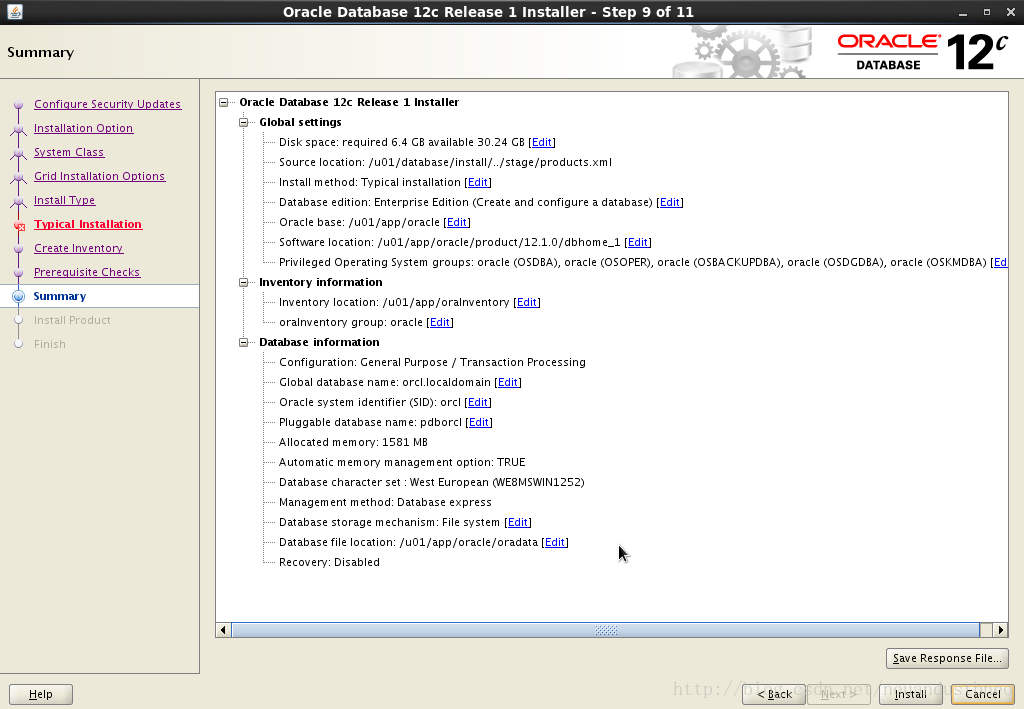The image size is (1024, 709).
Task: Click the left scroll arrow of the horizontal scrollbar
Action: click(x=223, y=630)
